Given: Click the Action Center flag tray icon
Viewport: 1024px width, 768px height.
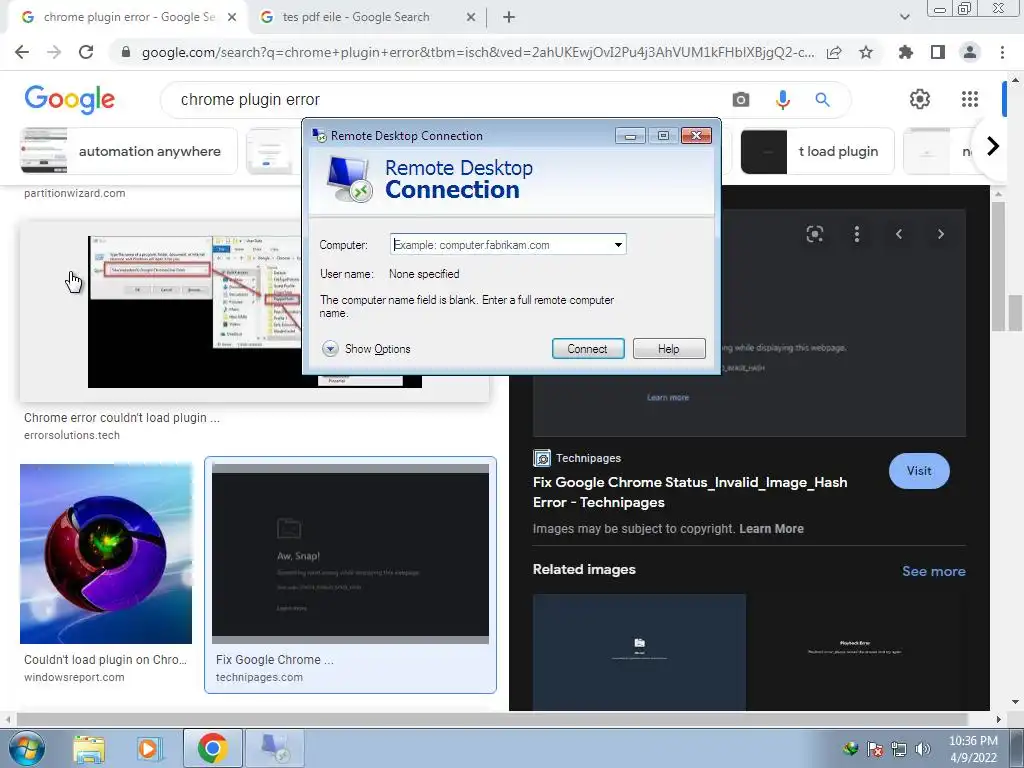Looking at the screenshot, I should point(875,749).
